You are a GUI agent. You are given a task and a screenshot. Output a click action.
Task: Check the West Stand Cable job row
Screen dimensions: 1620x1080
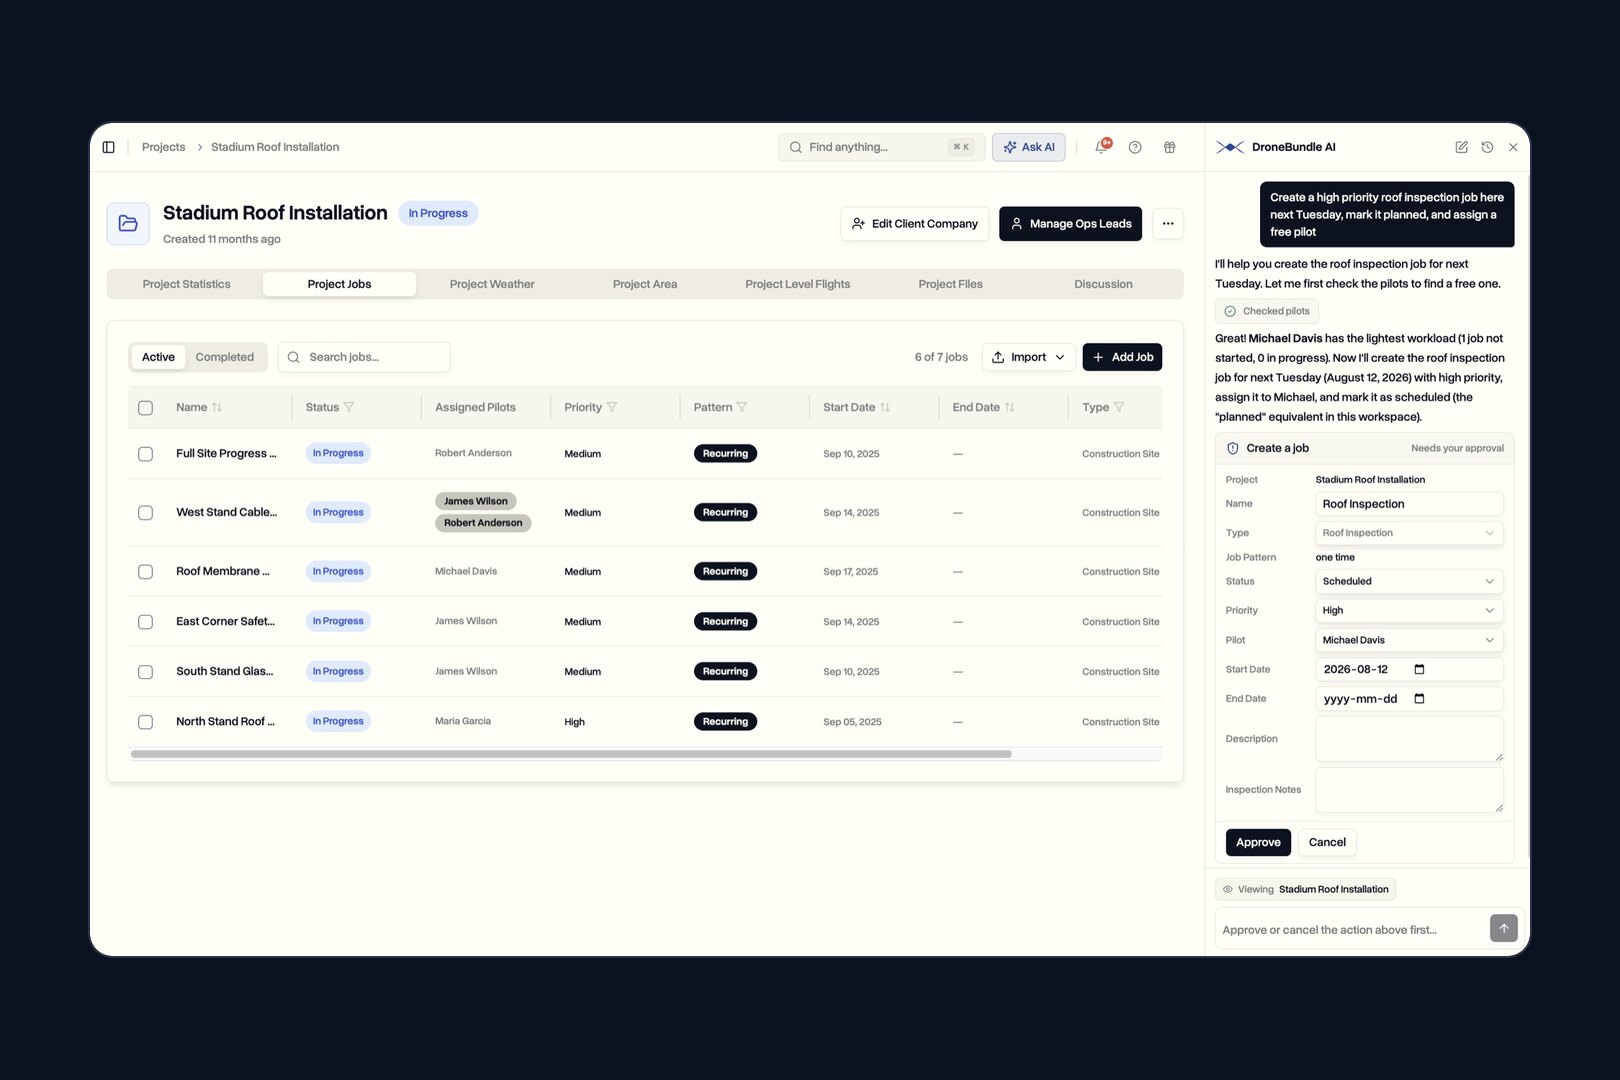click(145, 513)
